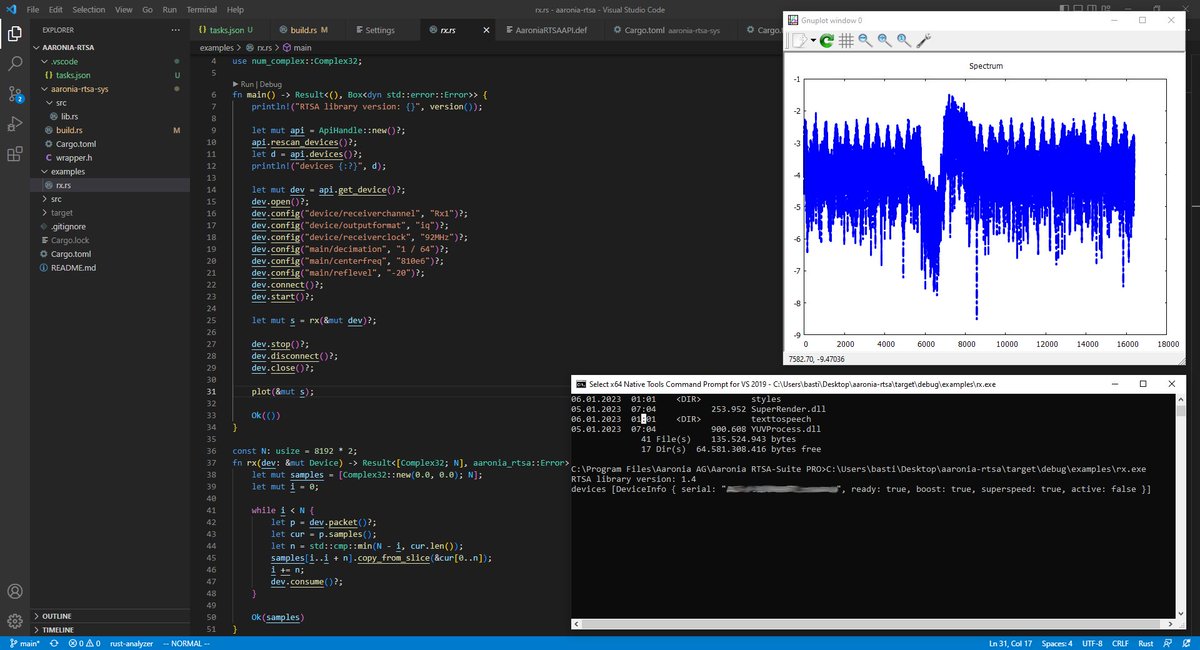1200x650 pixels.
Task: Open dropdown arrow next to gnuplot copy icon
Action: (x=813, y=41)
